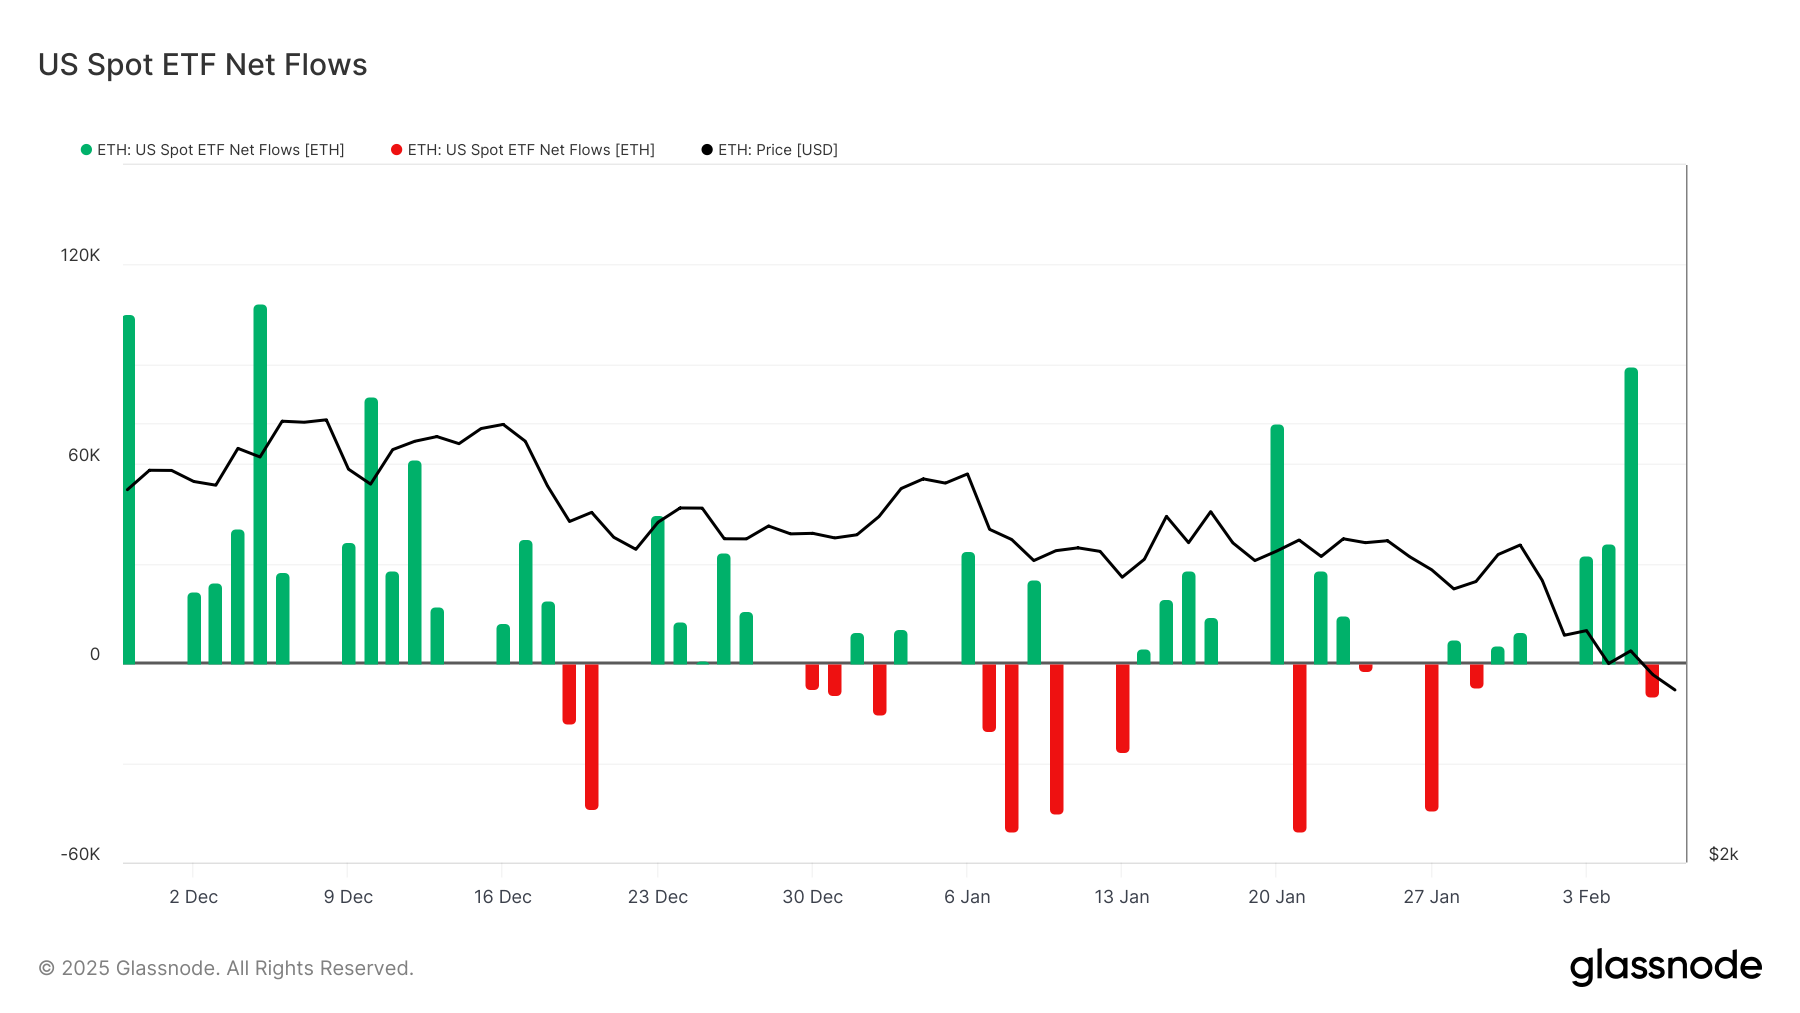Click the 120K y-axis label
Viewport: 1800px width, 1013px height.
tap(81, 255)
